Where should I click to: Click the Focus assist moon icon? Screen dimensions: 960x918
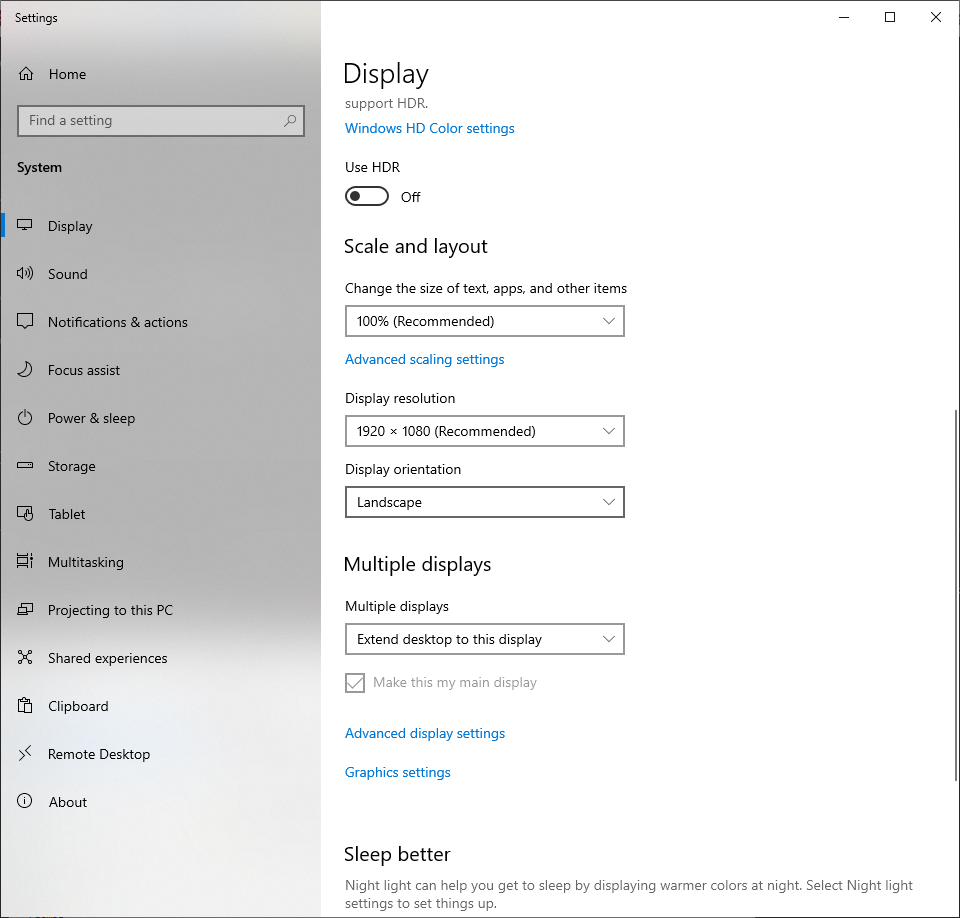pos(25,369)
